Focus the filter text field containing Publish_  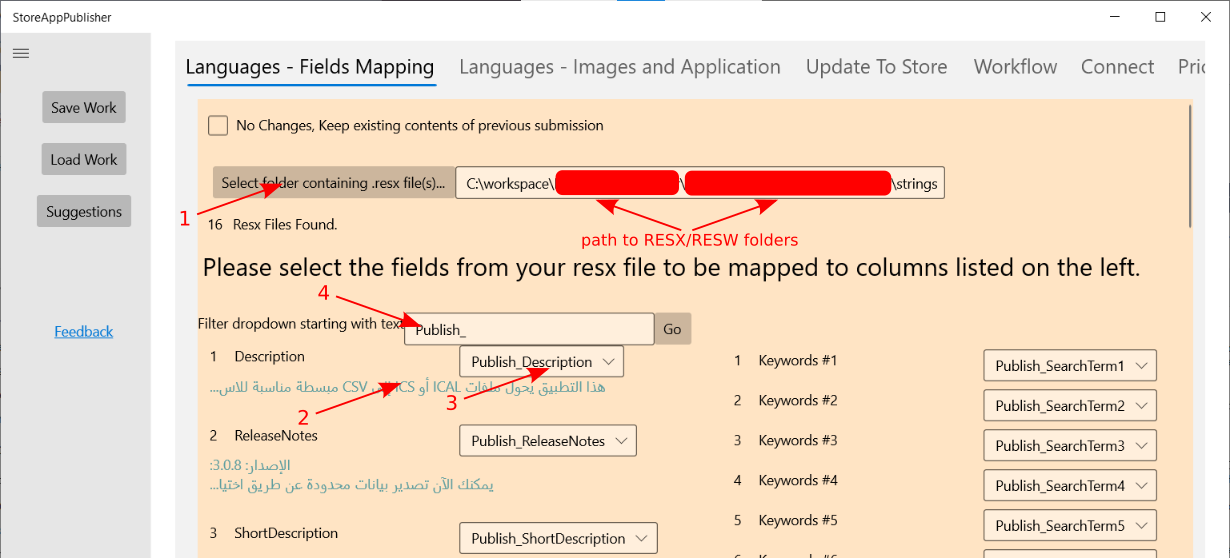[529, 329]
